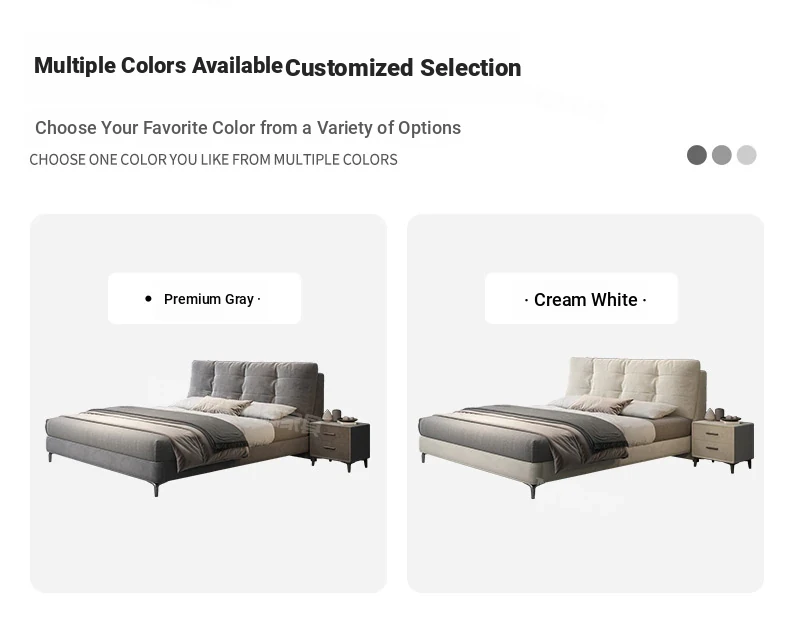This screenshot has width=790, height=624.
Task: Open the gray bed product image
Action: pos(208,428)
